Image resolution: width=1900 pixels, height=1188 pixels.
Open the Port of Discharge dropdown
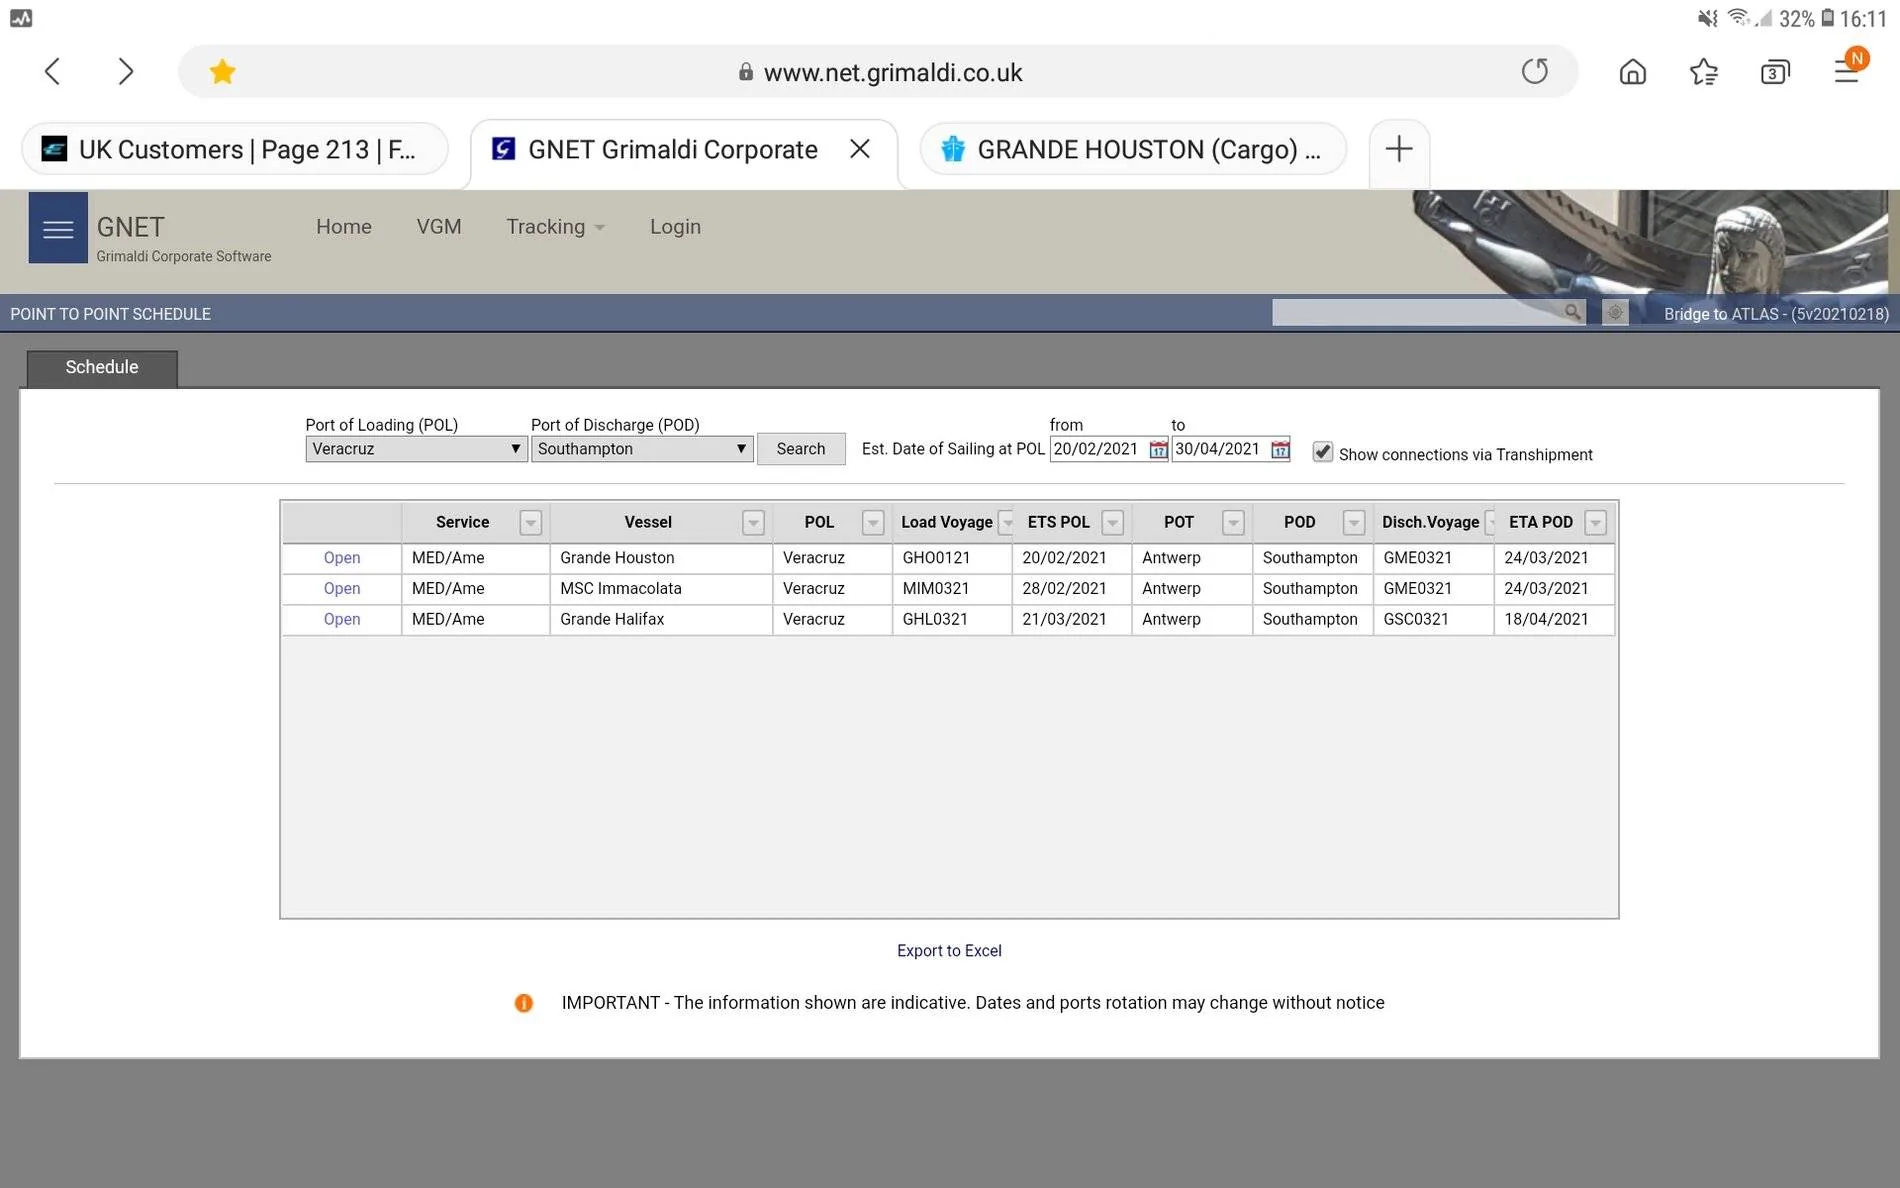click(x=642, y=449)
